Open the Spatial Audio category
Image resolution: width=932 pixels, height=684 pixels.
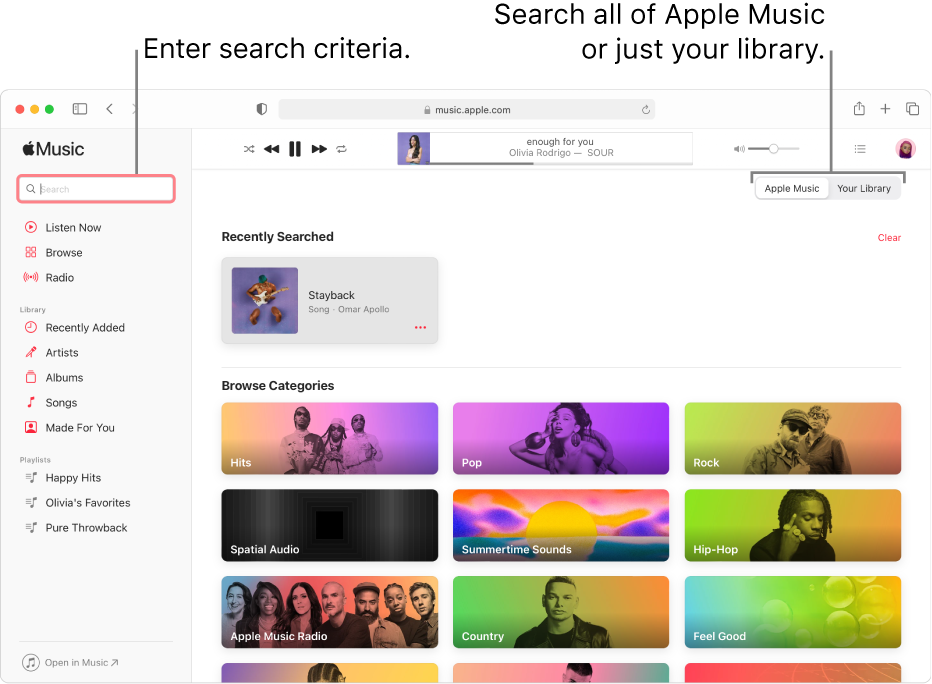(330, 525)
